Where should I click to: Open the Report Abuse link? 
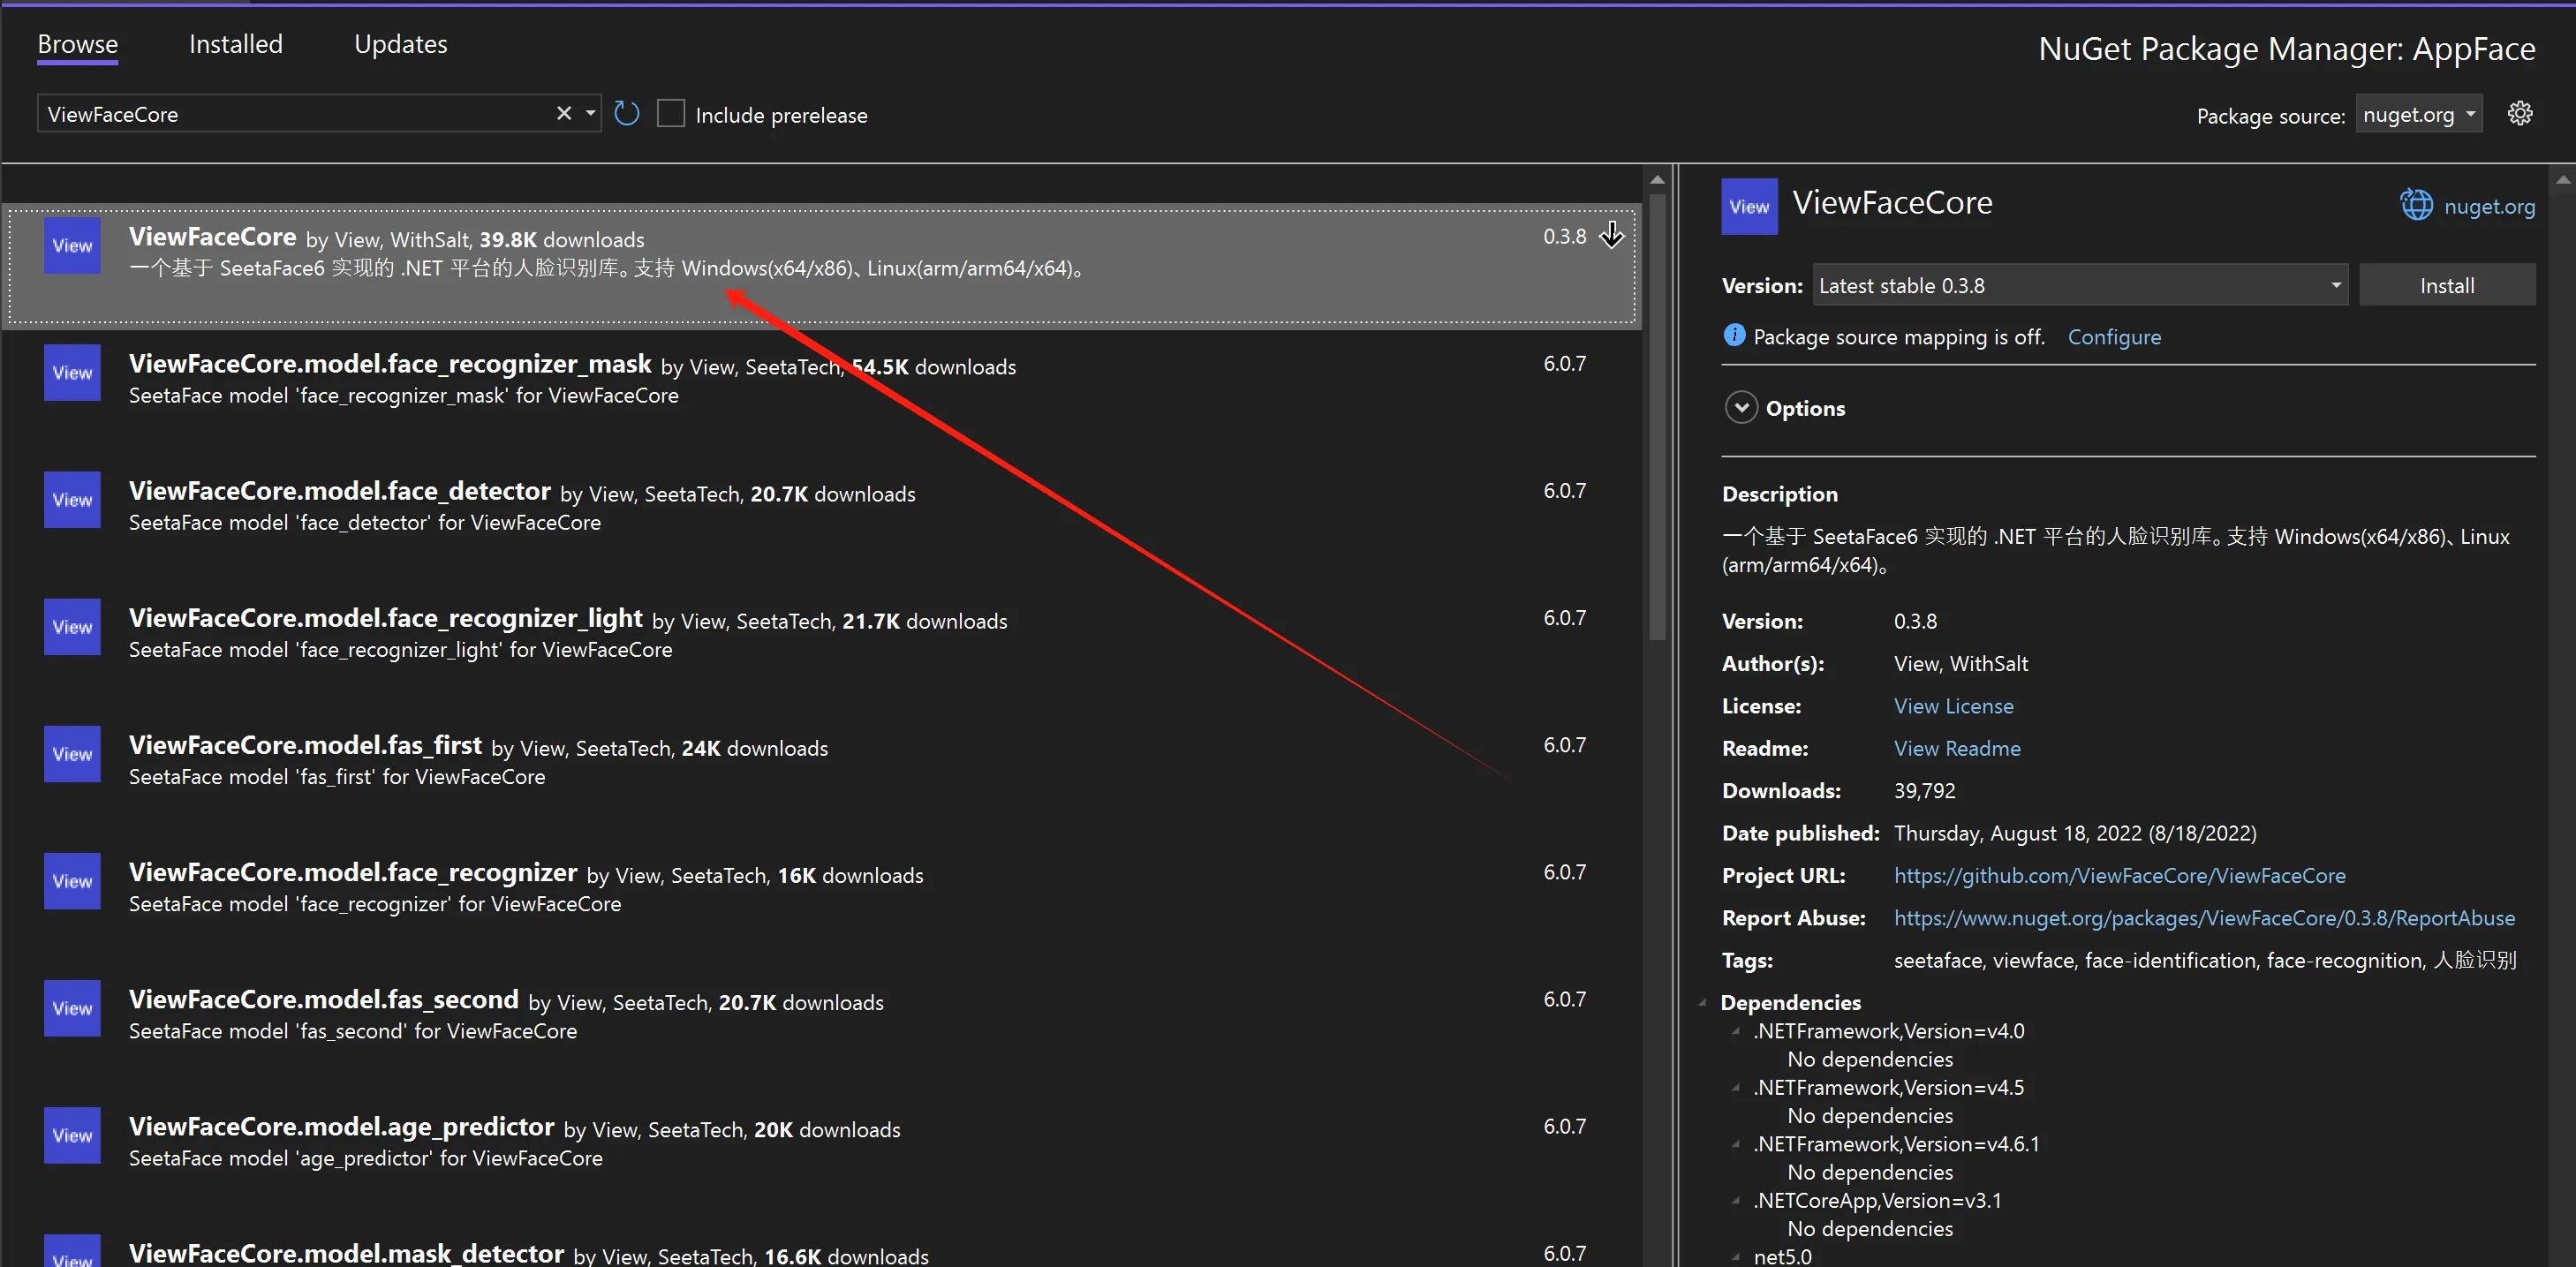(2204, 918)
